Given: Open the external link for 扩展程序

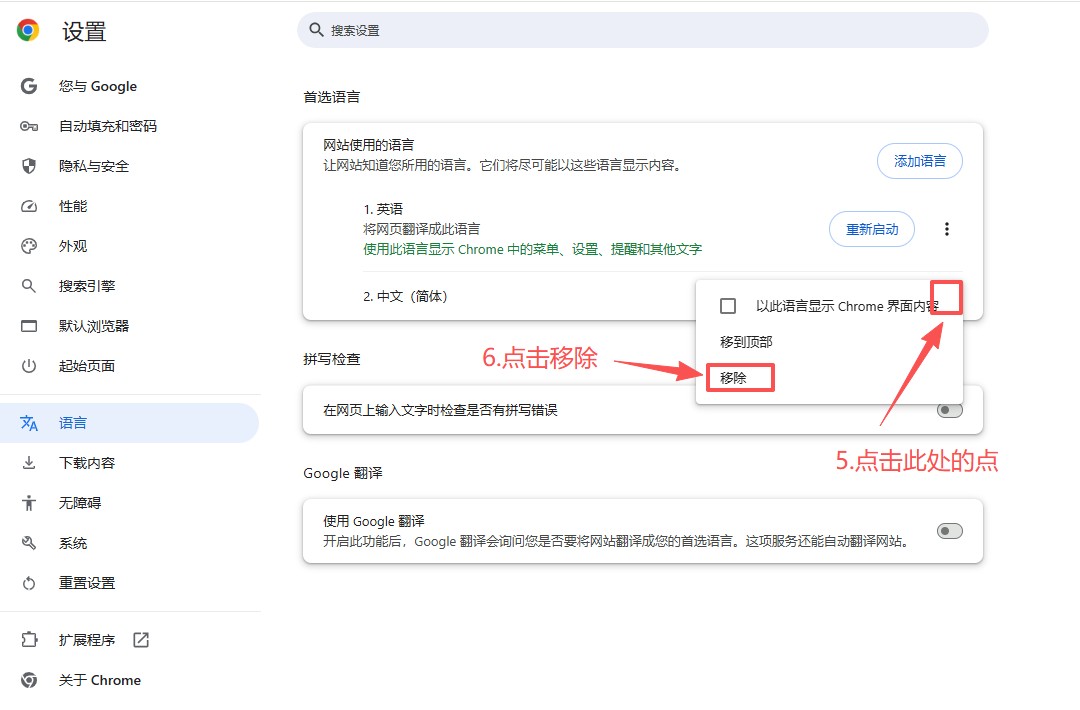Looking at the screenshot, I should click(x=141, y=640).
